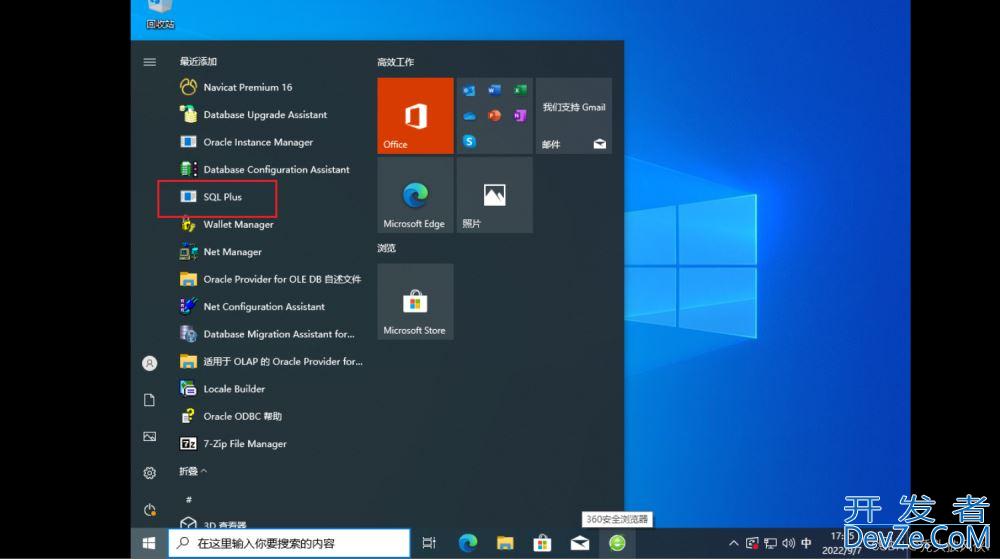Open the Office apps folder tile
The image size is (1000, 559).
coord(494,115)
